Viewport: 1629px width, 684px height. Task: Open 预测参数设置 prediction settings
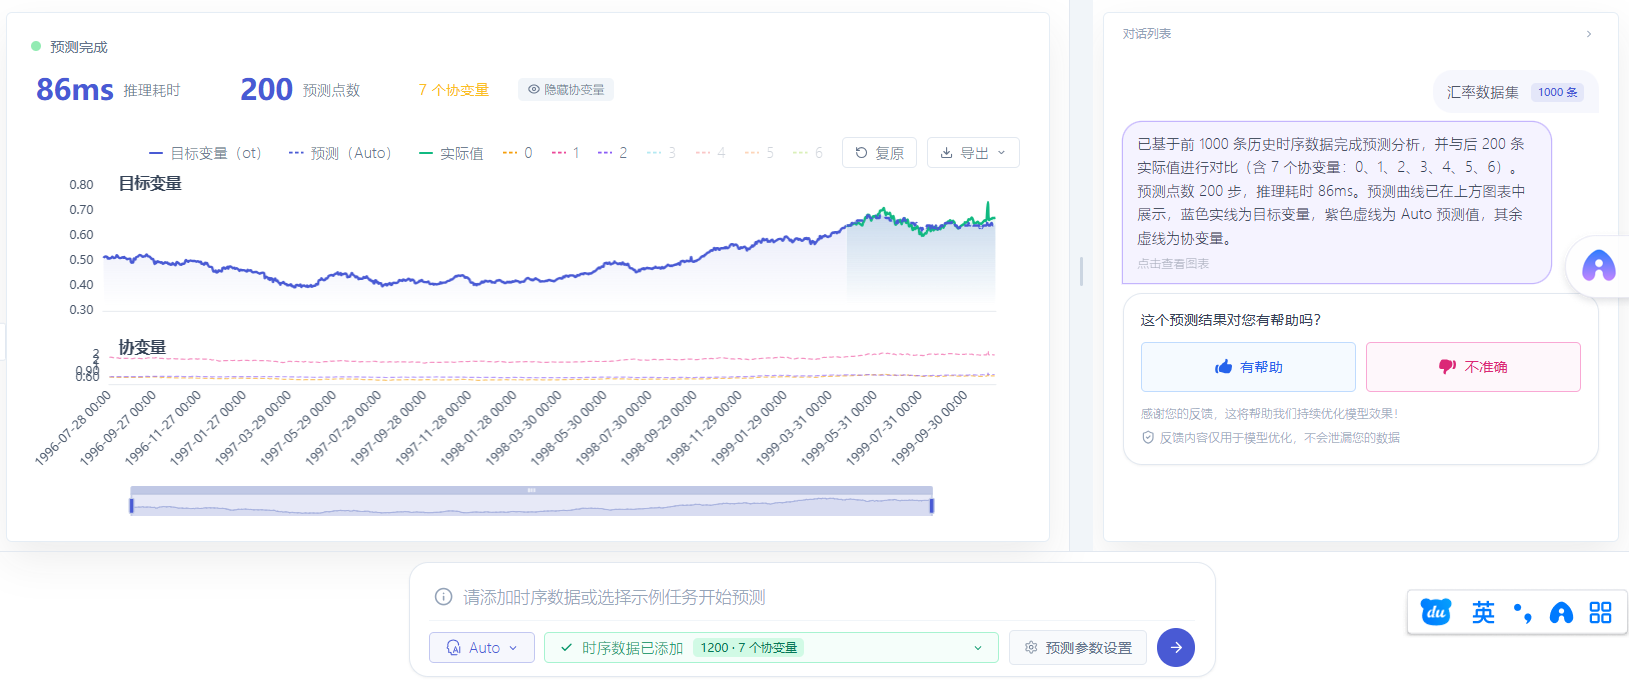tap(1078, 648)
